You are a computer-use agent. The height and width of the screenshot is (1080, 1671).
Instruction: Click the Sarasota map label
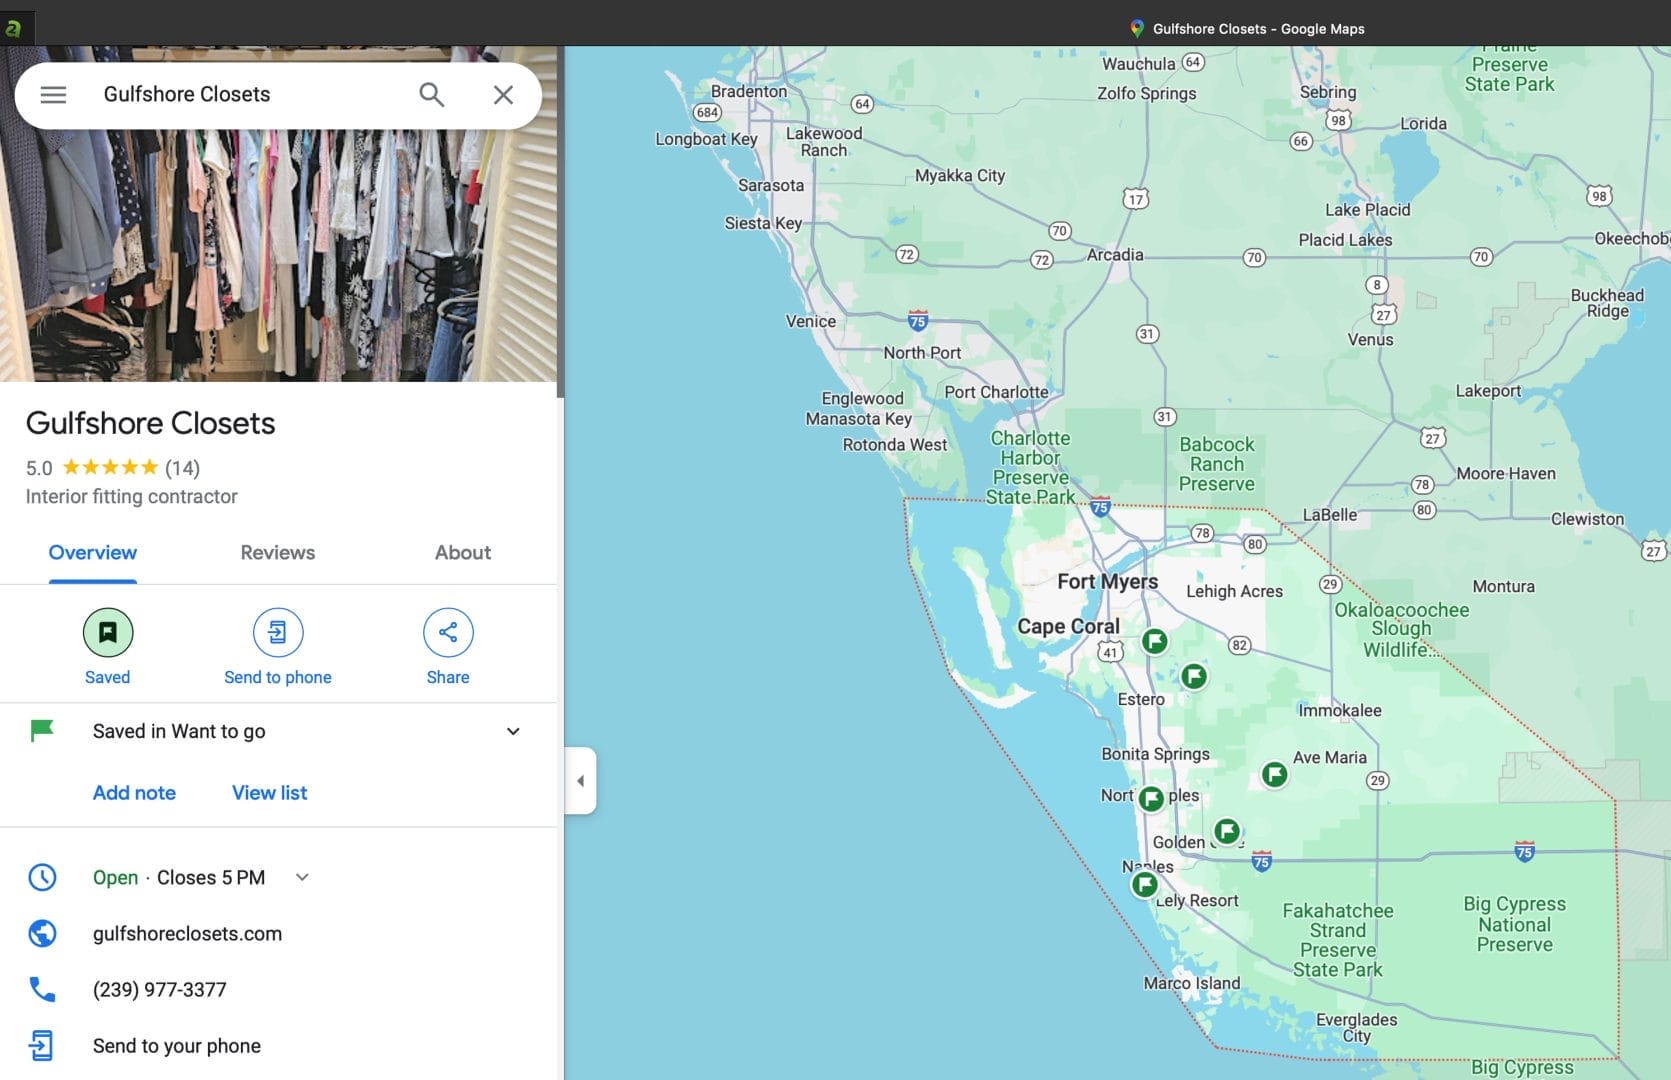point(771,186)
